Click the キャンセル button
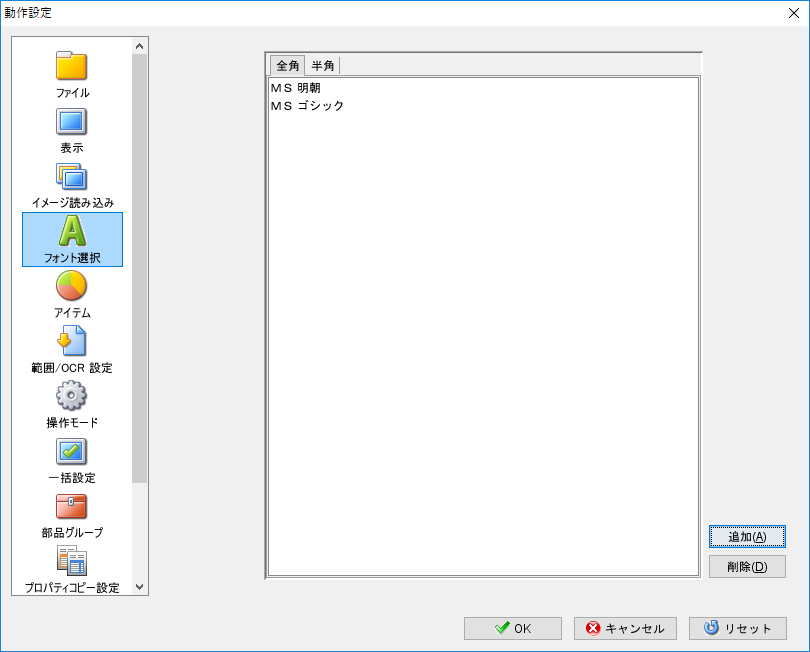810x652 pixels. [625, 628]
